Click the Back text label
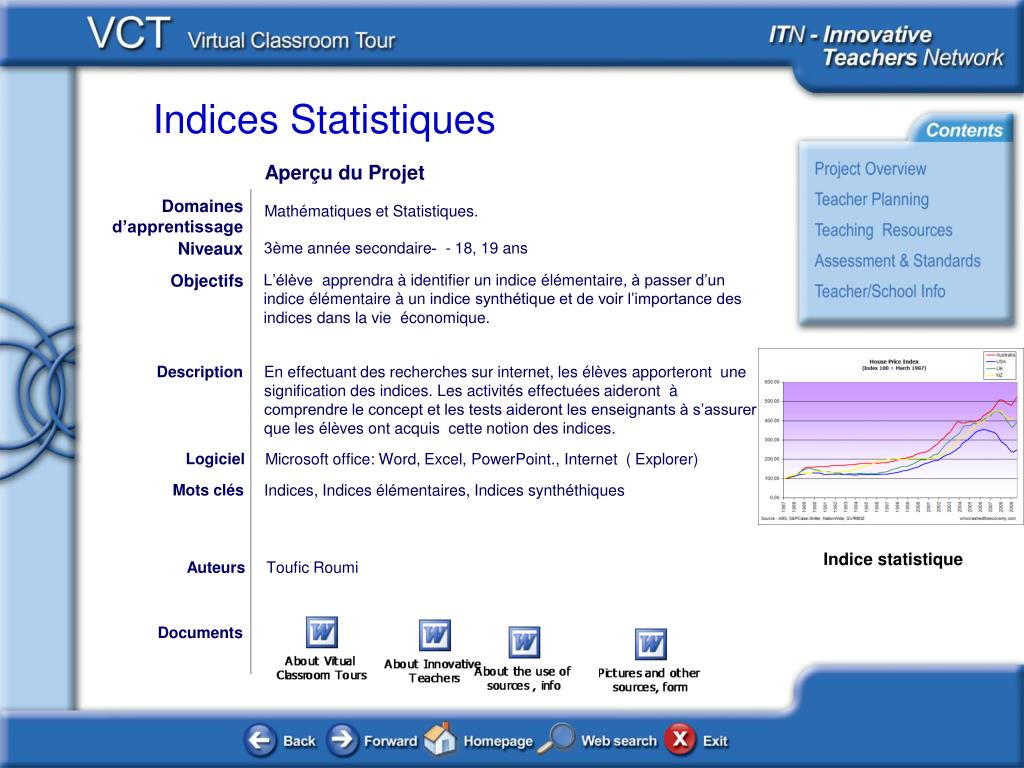The width and height of the screenshot is (1024, 768). pyautogui.click(x=299, y=741)
